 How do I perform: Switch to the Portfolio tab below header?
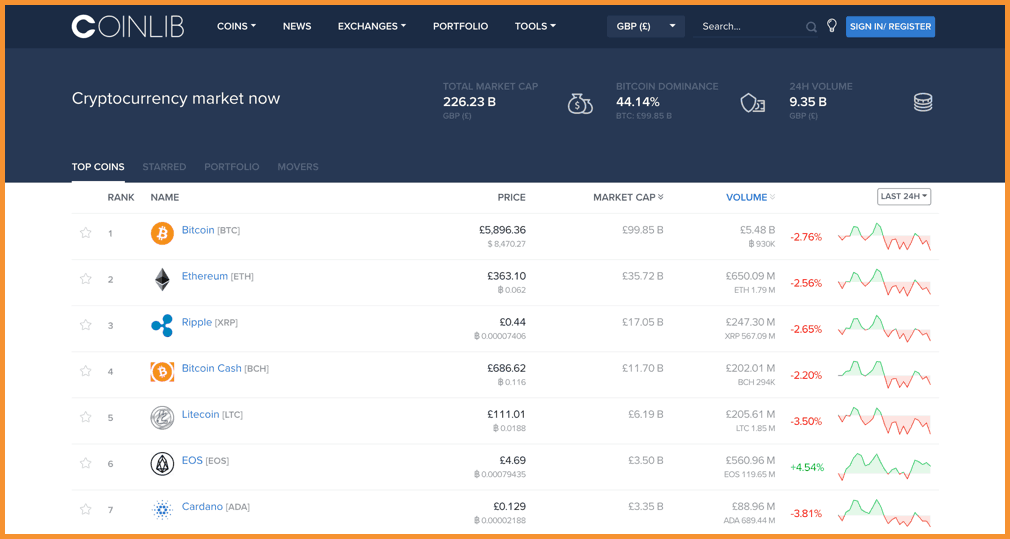(232, 167)
